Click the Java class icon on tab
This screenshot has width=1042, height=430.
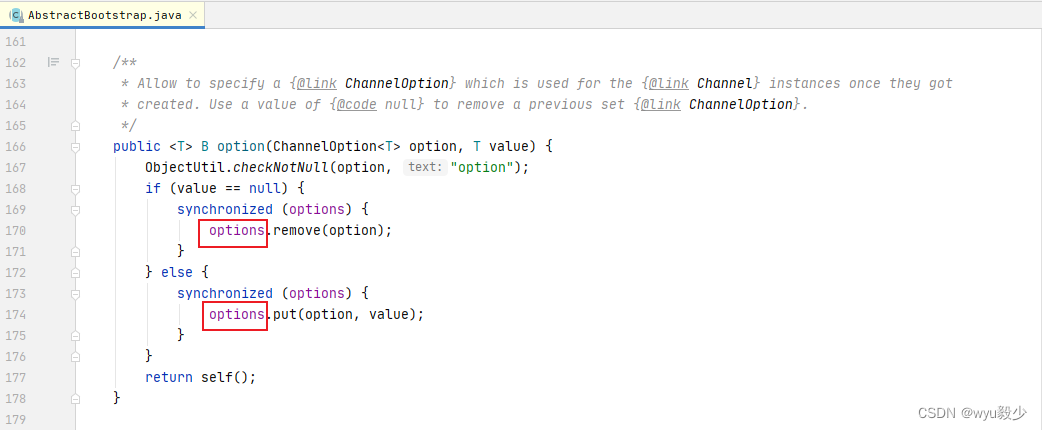point(17,15)
